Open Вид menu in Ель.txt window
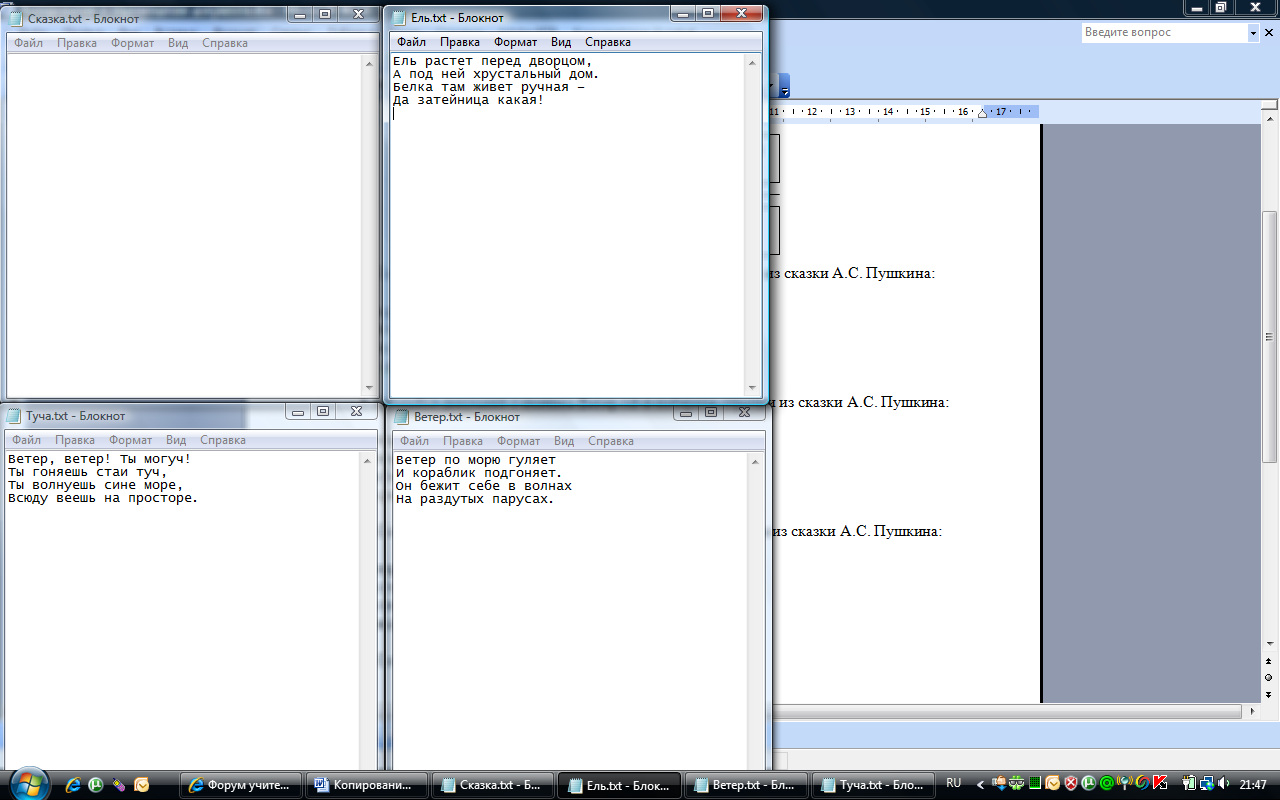Viewport: 1280px width, 800px height. (561, 42)
